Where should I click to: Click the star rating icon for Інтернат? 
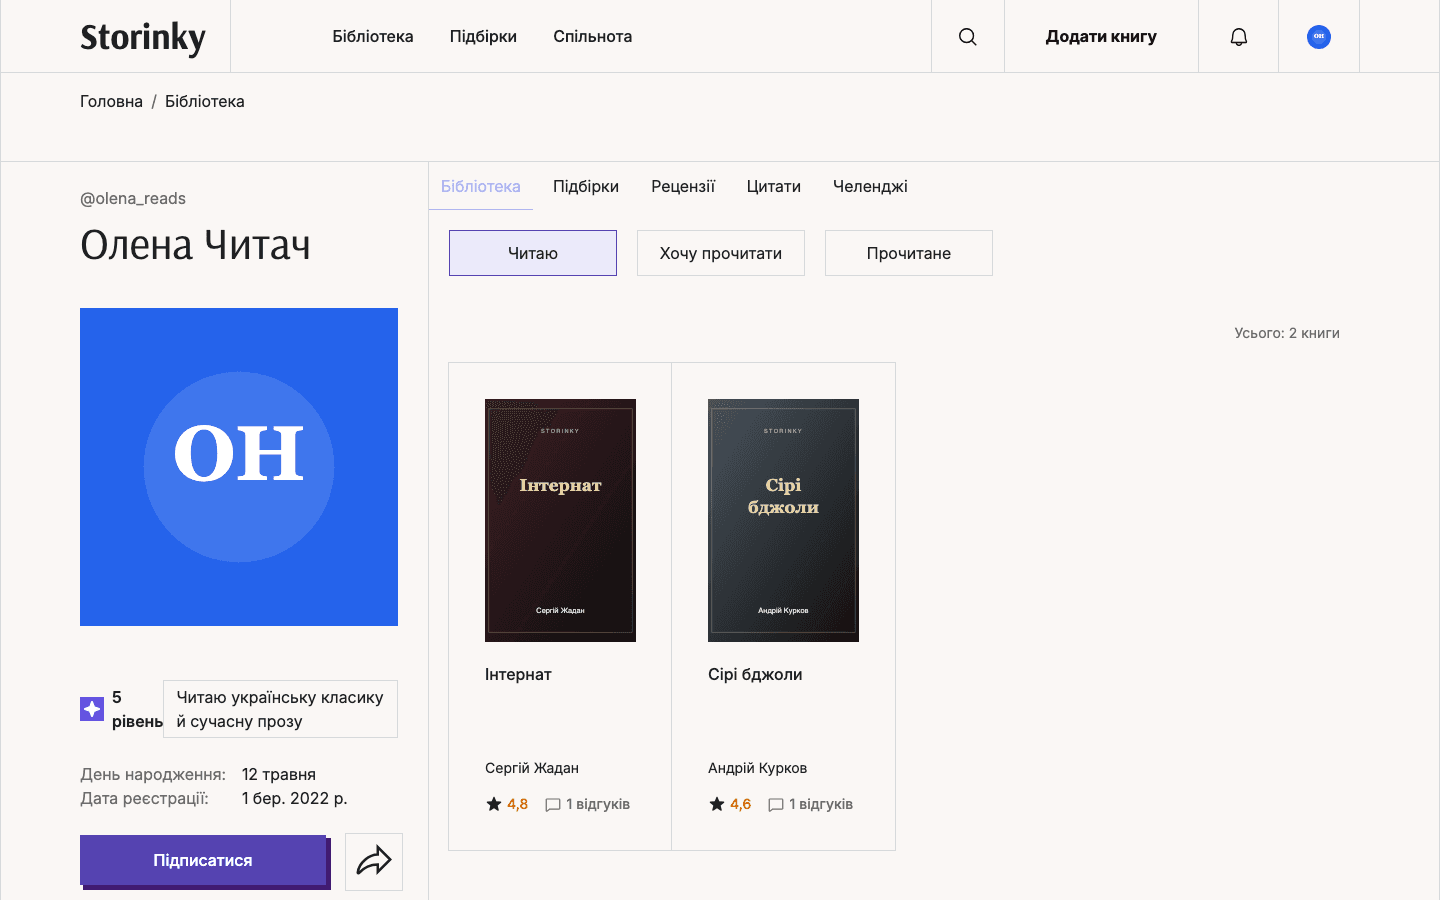click(494, 804)
